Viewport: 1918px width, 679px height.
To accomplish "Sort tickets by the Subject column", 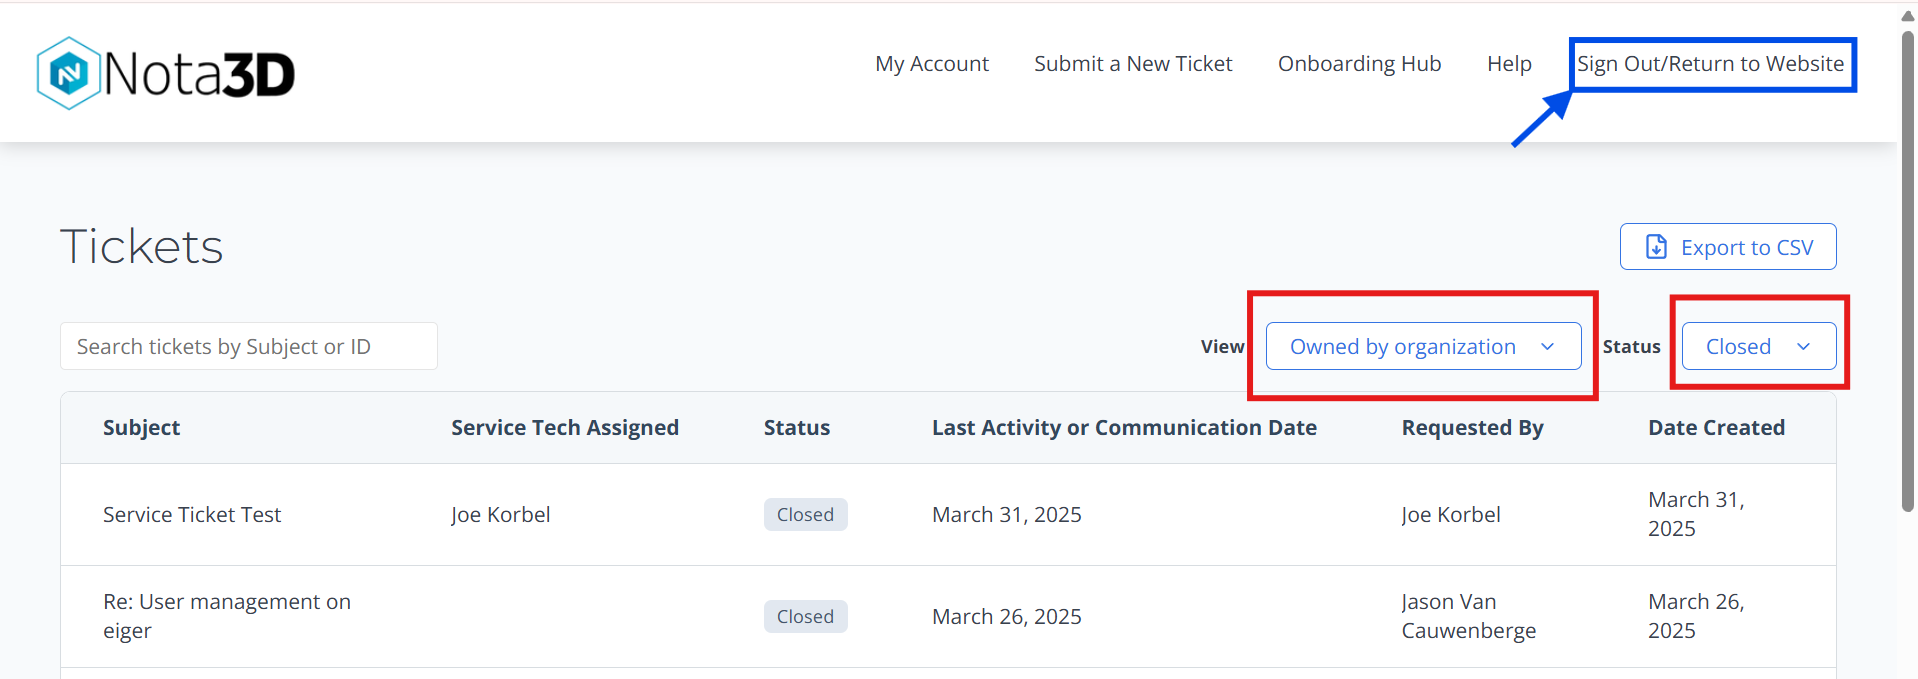I will click(x=141, y=427).
